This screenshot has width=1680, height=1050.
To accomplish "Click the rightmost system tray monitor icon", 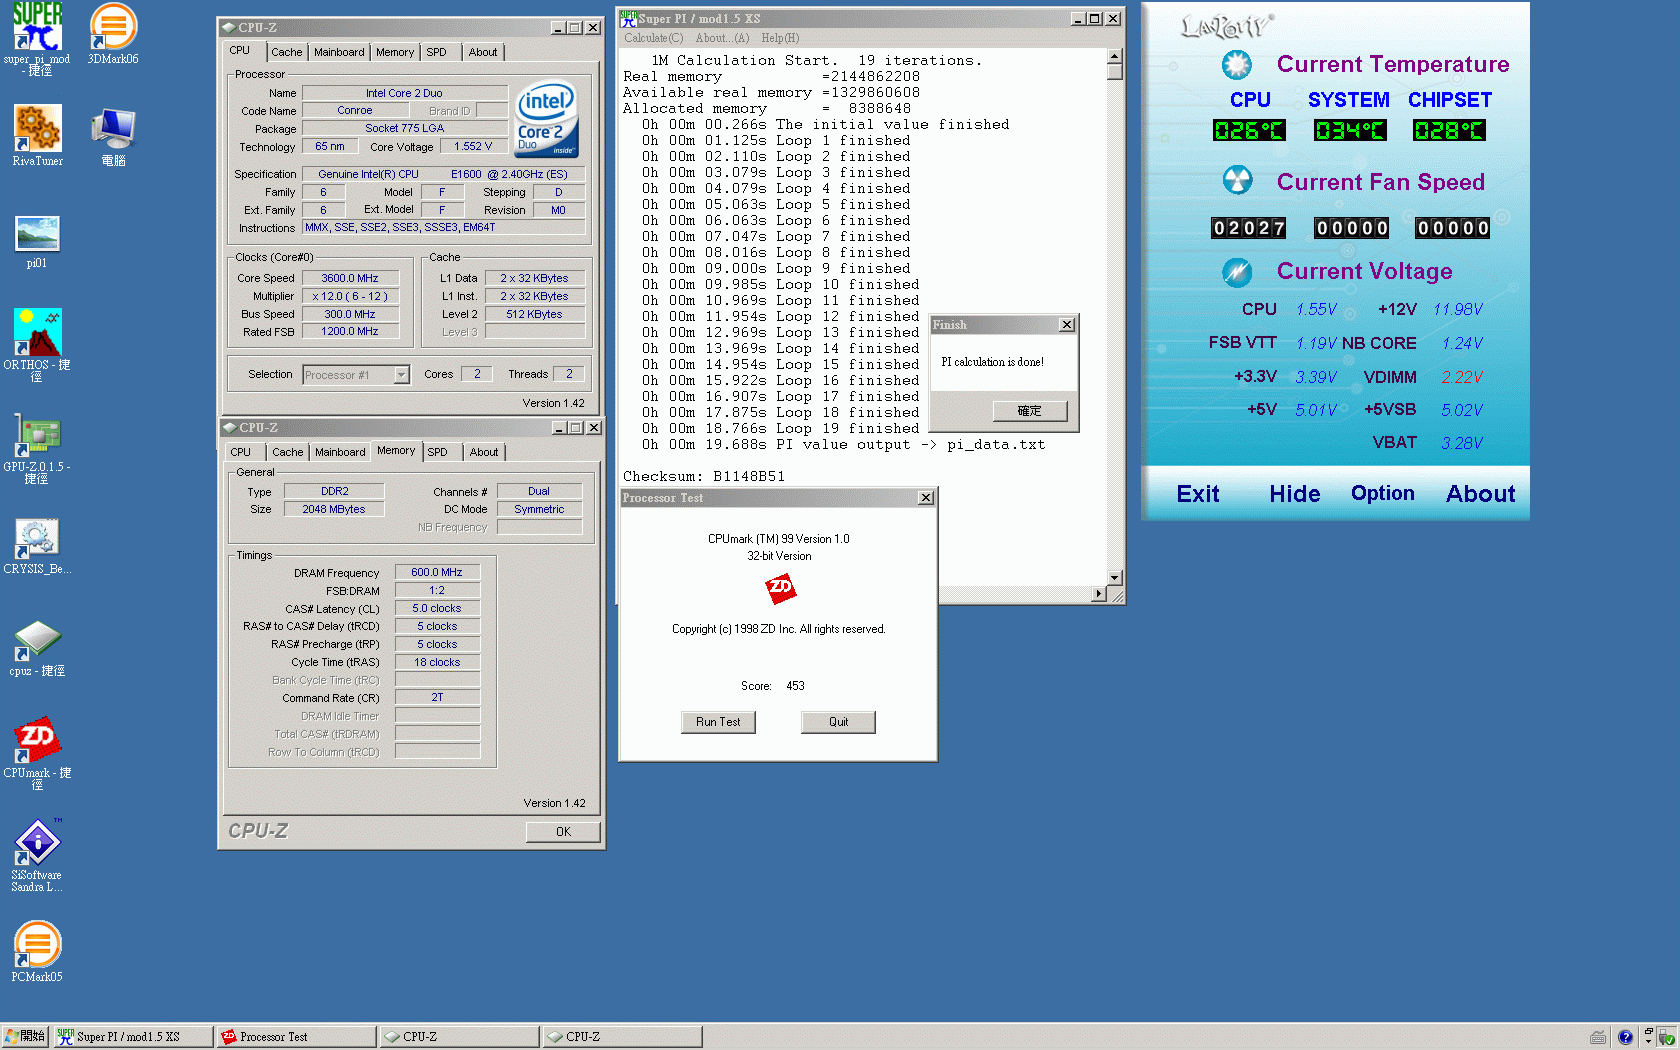I will 1666,1037.
